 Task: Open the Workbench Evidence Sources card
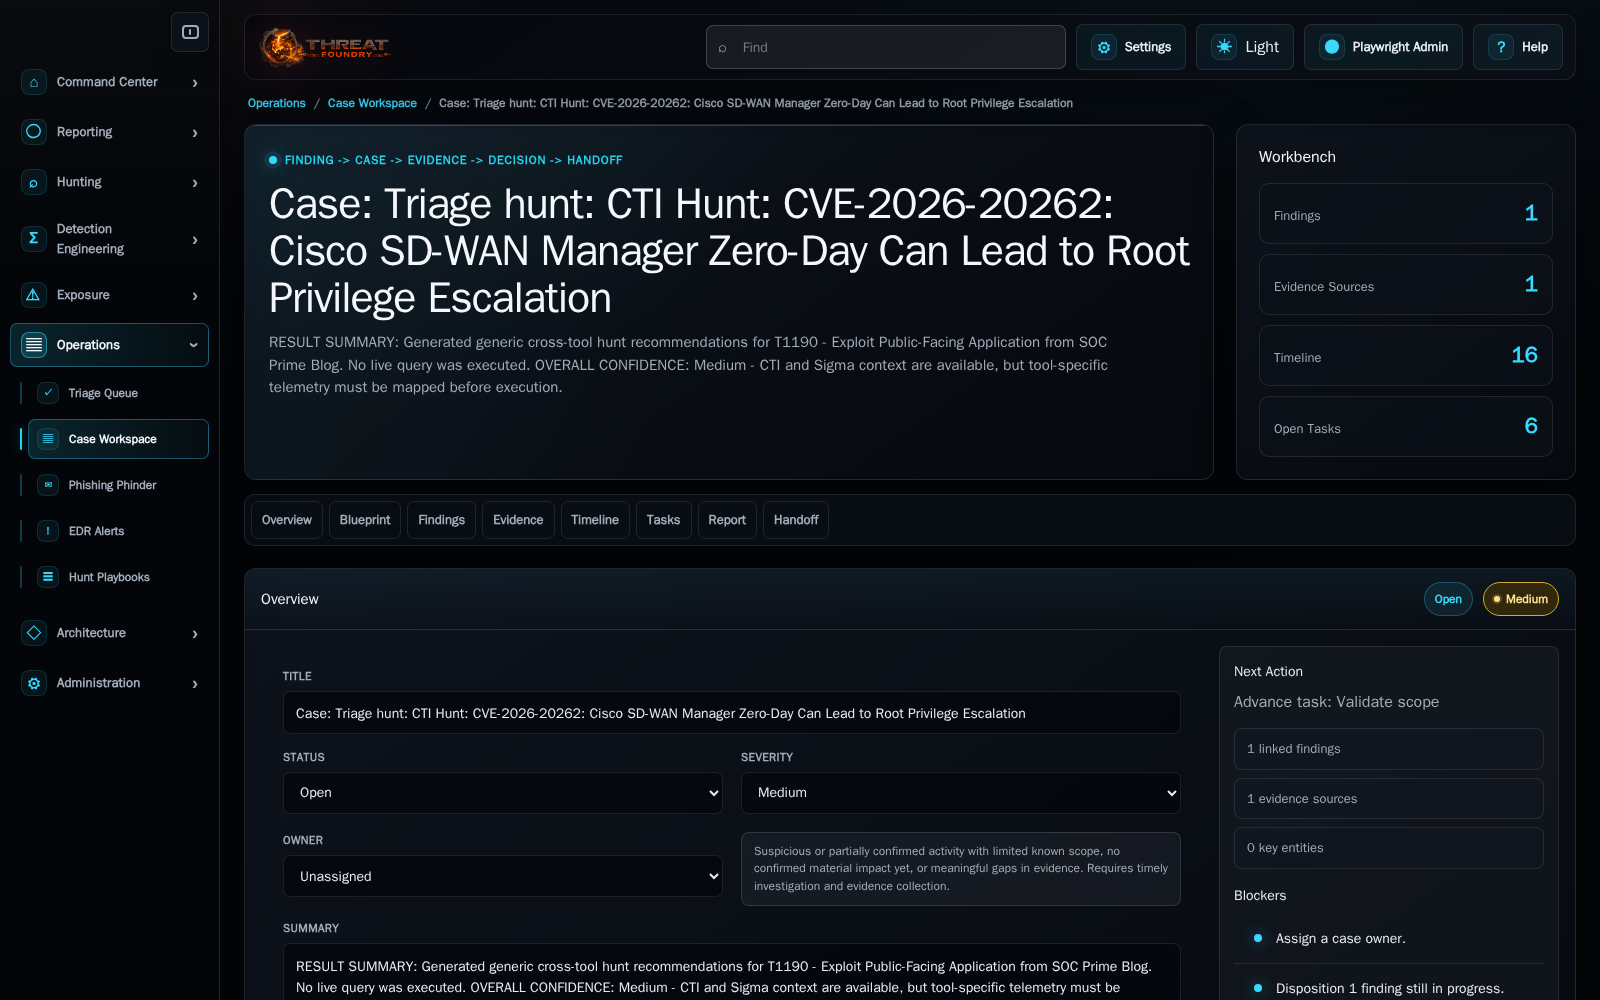pos(1405,284)
